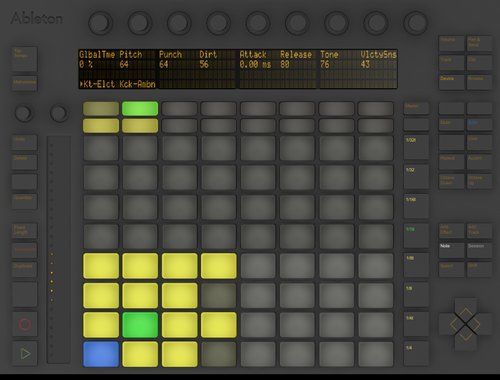This screenshot has width=500, height=380.
Task: Click the tempo knob below Metronome
Action: click(24, 113)
